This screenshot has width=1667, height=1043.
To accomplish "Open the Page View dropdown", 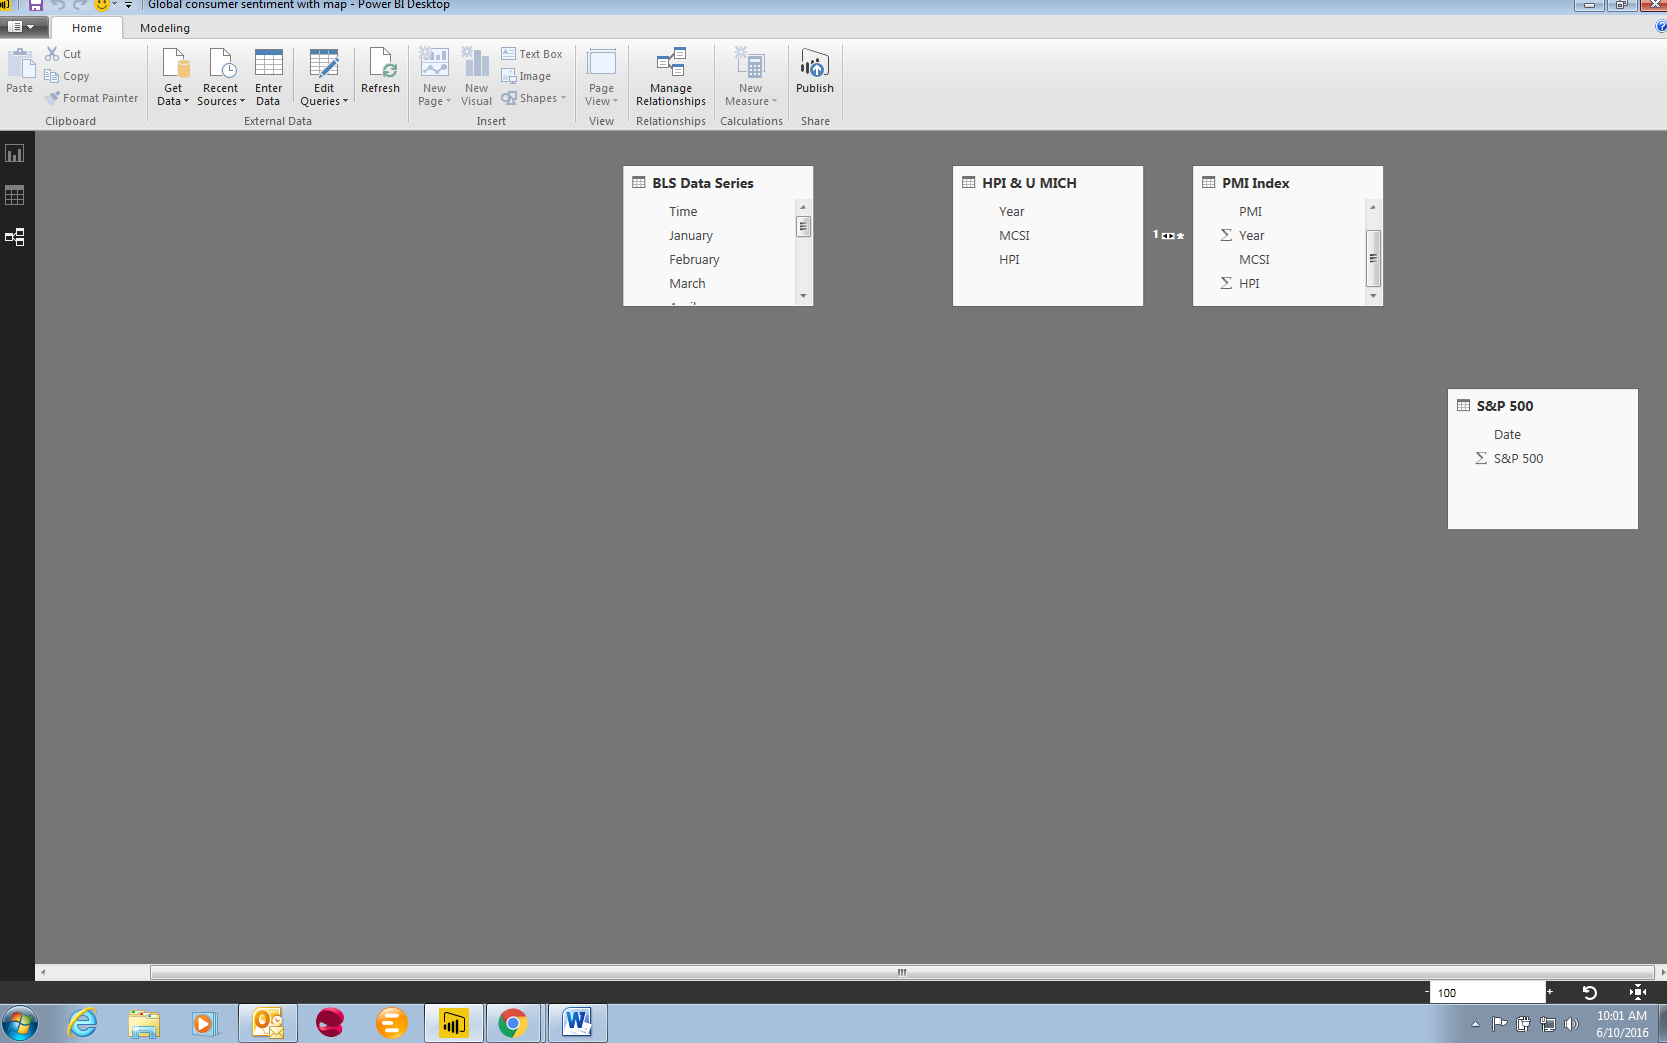I will click(601, 77).
